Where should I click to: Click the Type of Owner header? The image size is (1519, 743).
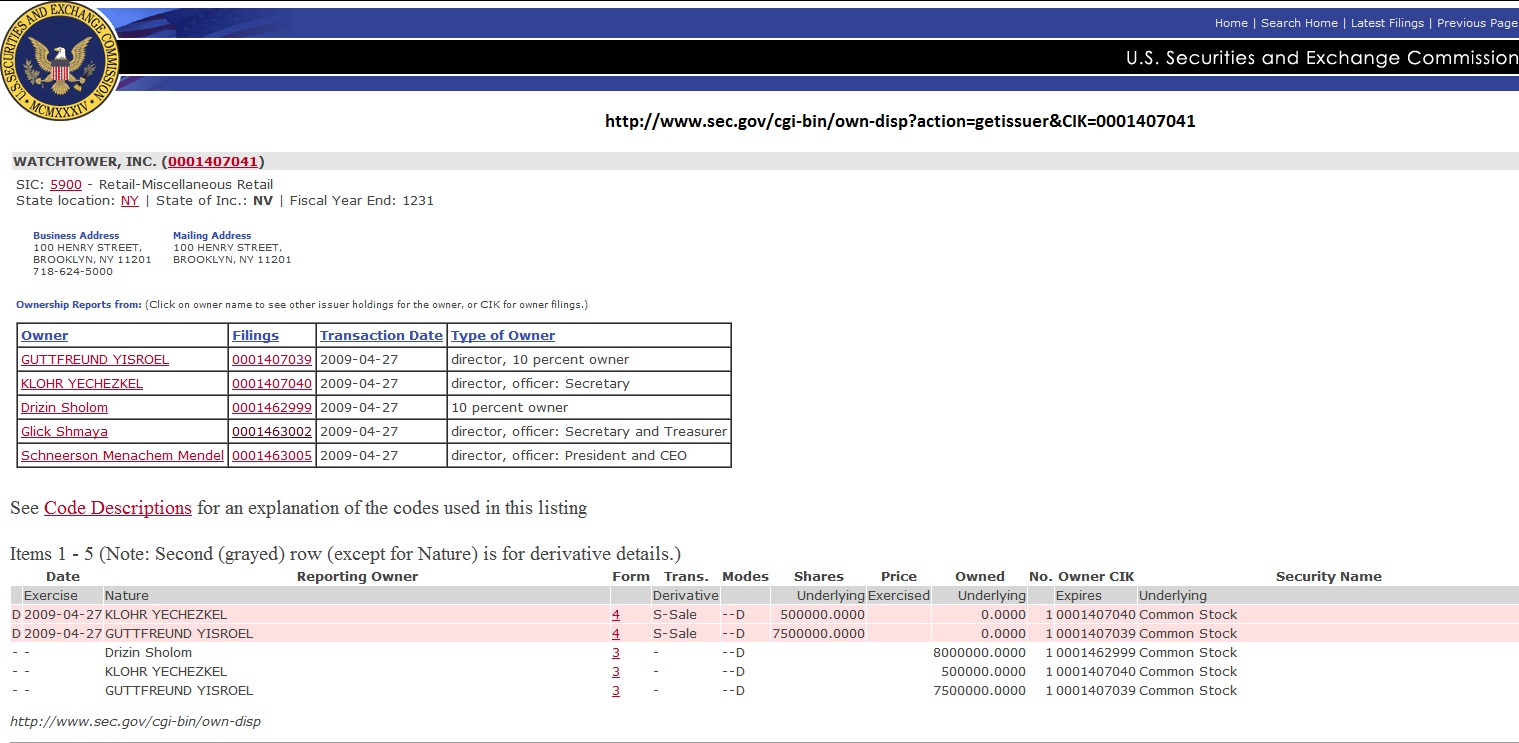tap(502, 336)
